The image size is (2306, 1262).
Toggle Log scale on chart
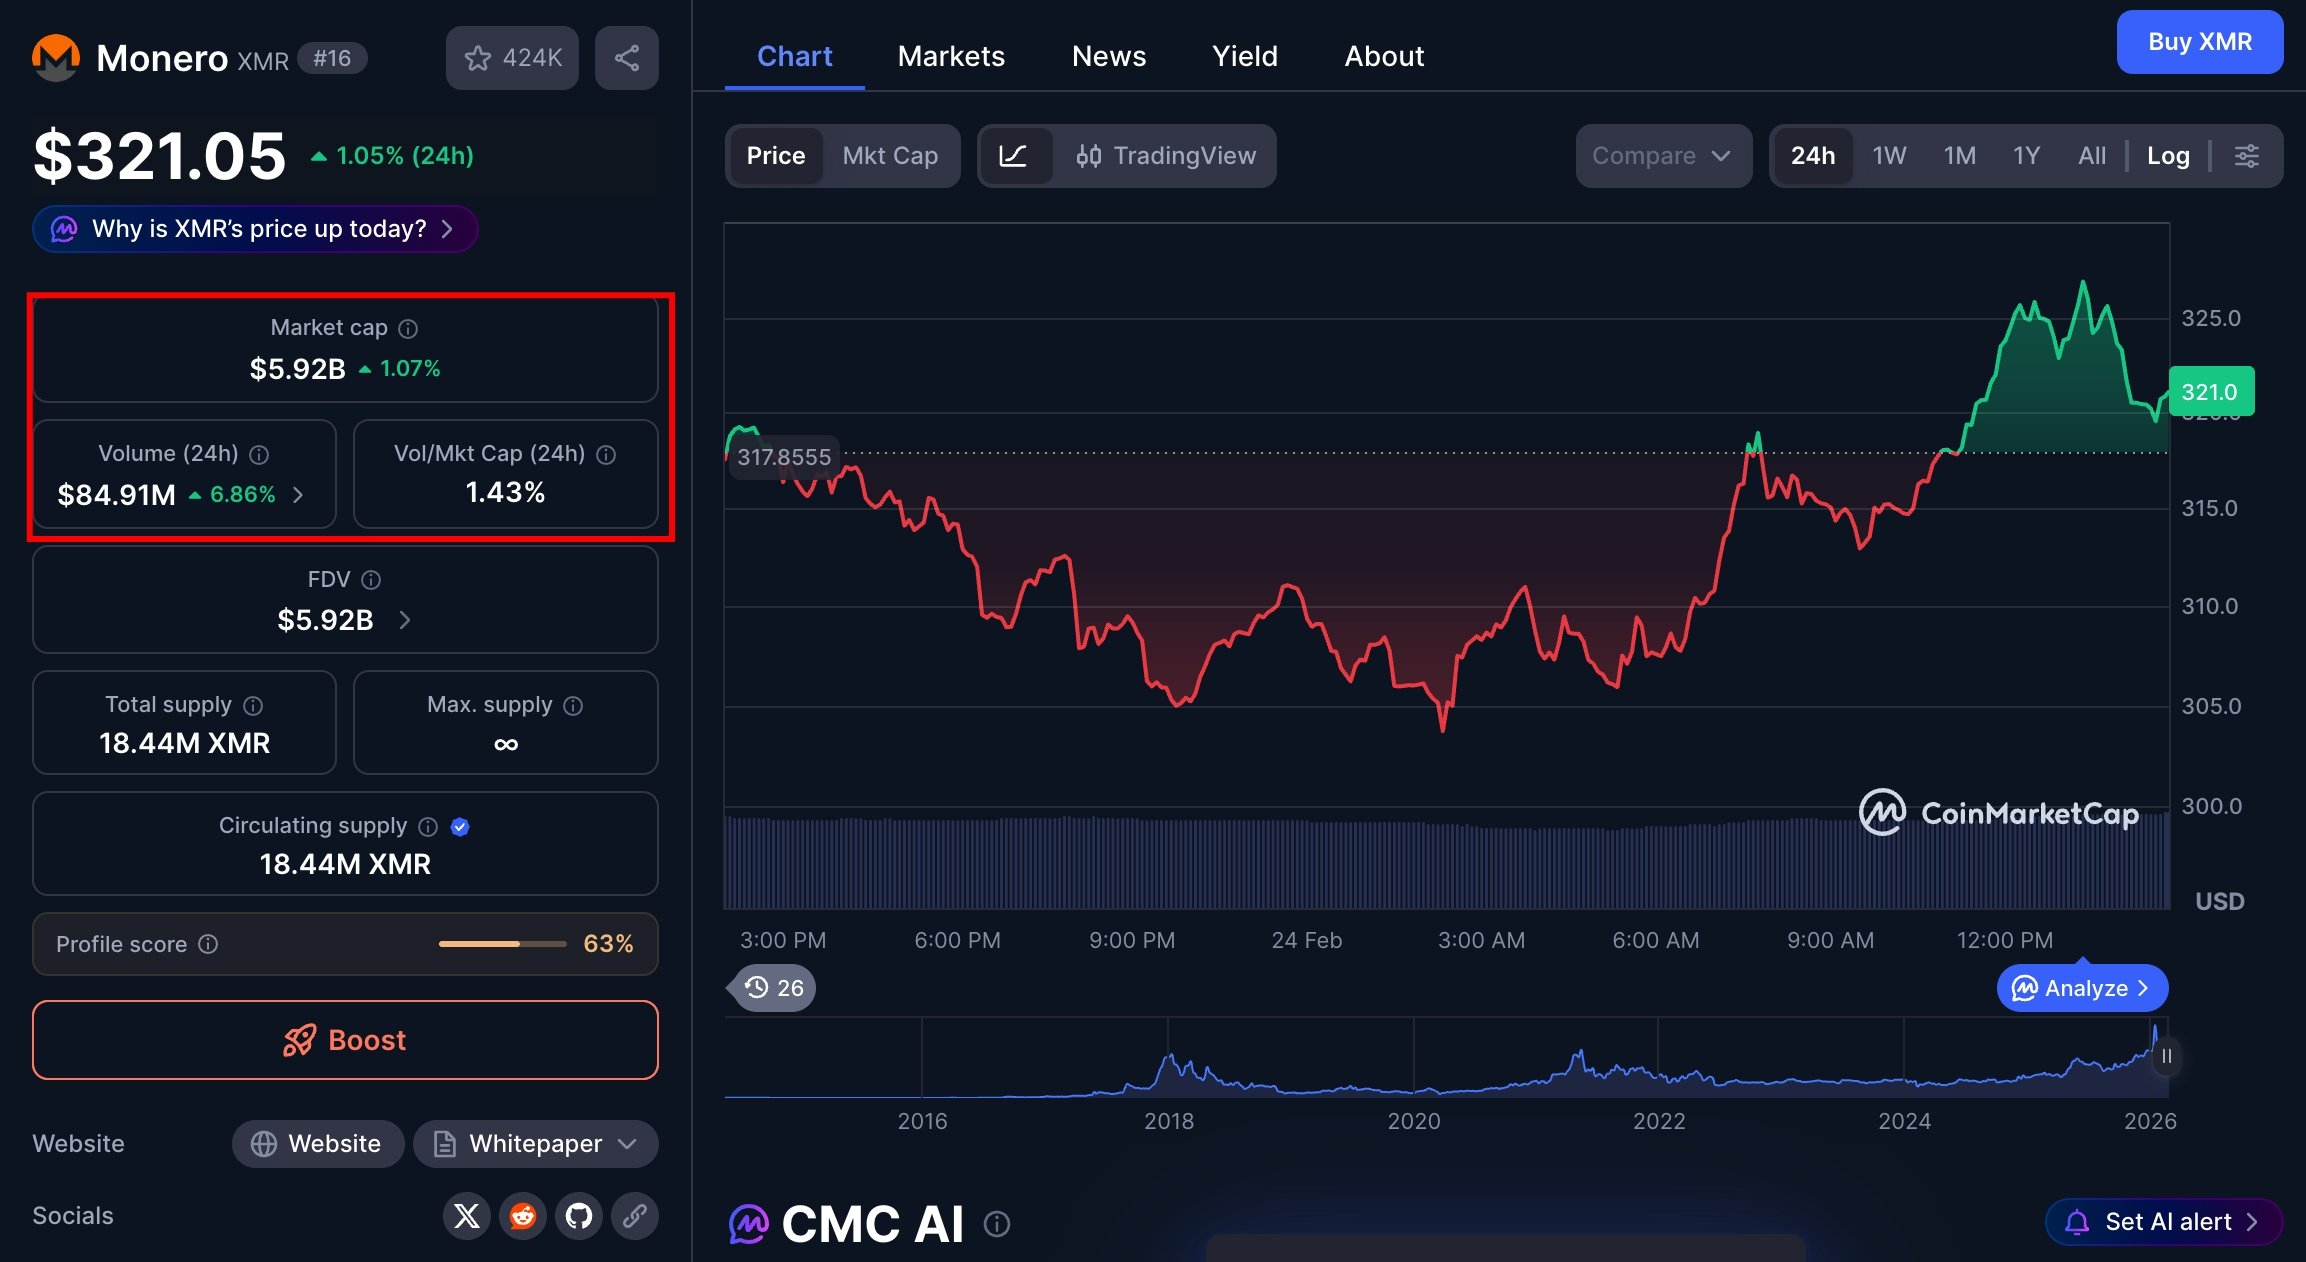coord(2168,156)
